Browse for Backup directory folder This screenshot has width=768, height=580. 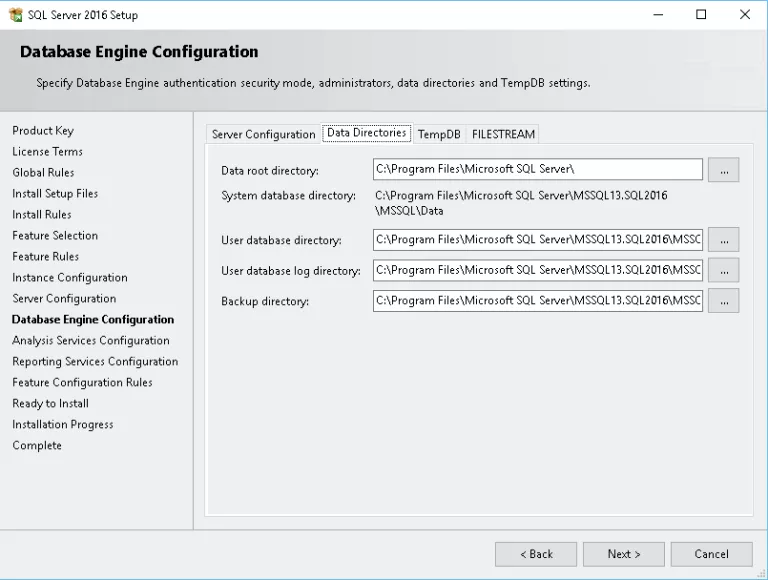pyautogui.click(x=723, y=301)
